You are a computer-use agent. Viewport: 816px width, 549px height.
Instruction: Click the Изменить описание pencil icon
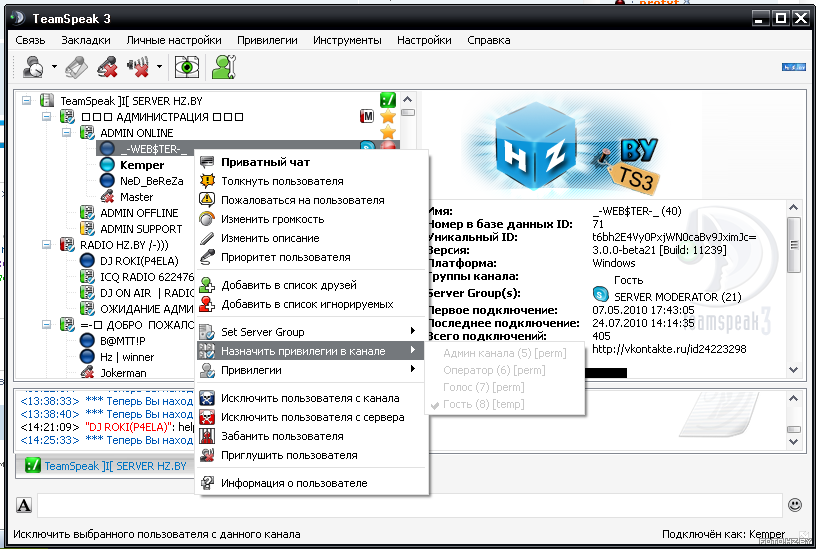click(207, 238)
